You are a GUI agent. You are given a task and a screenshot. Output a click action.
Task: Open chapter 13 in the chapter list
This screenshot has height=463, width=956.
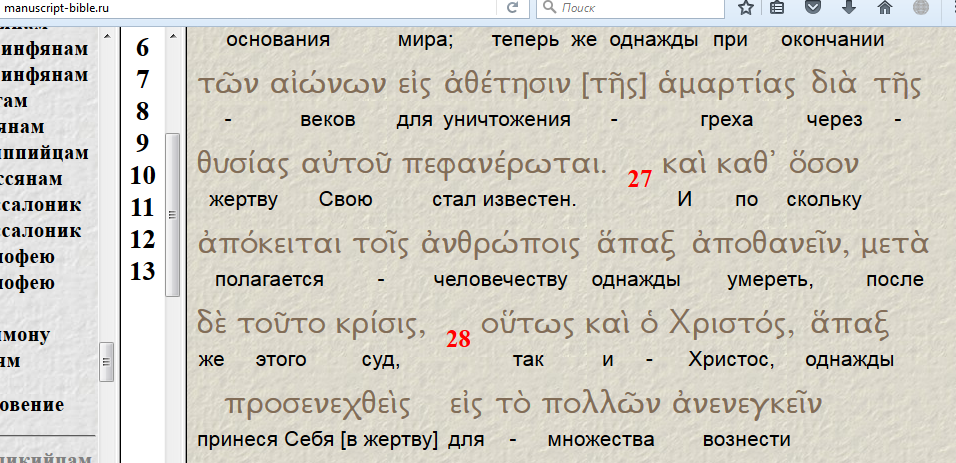[142, 271]
